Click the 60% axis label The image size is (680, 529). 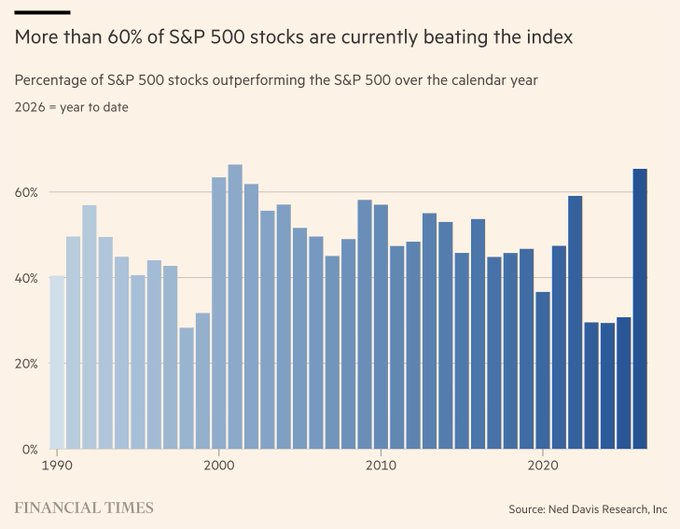click(x=26, y=193)
